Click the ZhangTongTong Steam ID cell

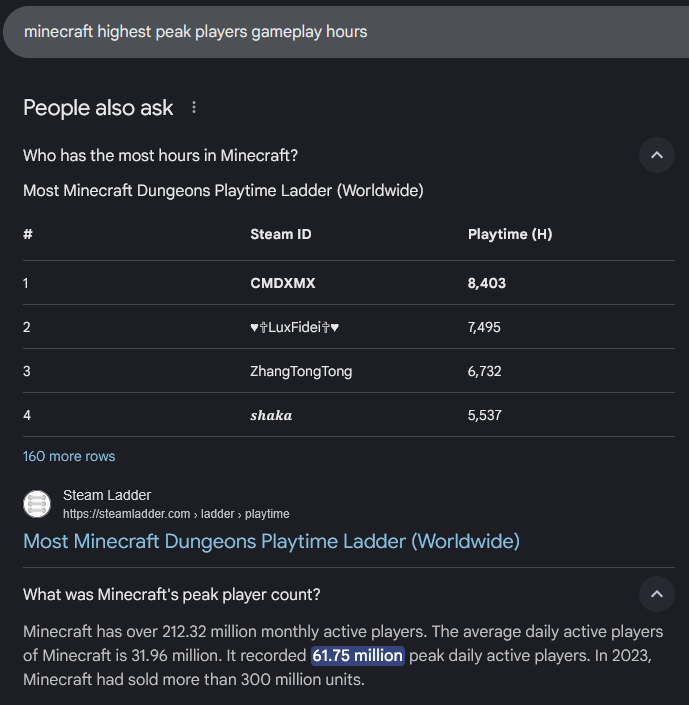[x=301, y=371]
